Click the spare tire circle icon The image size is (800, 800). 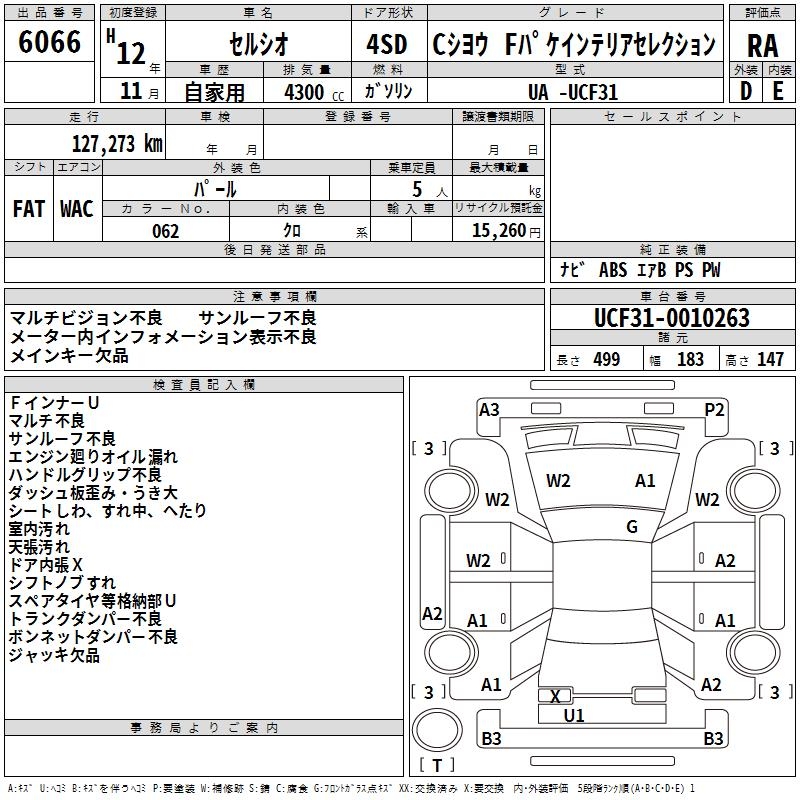(437, 730)
